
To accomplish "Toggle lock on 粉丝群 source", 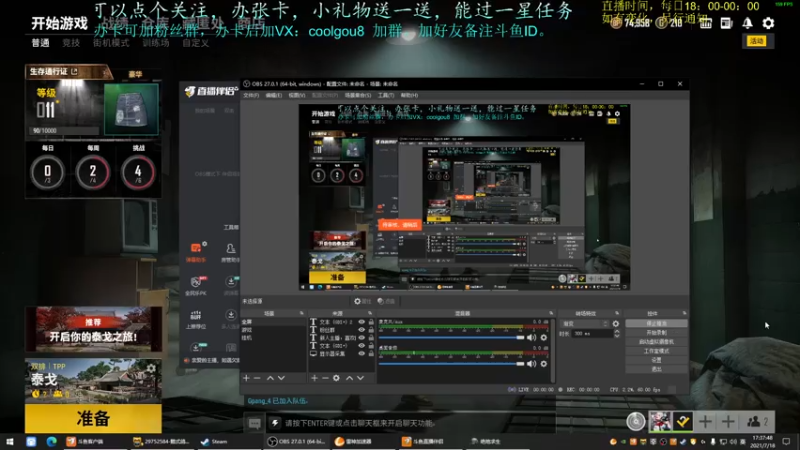I will tap(371, 330).
